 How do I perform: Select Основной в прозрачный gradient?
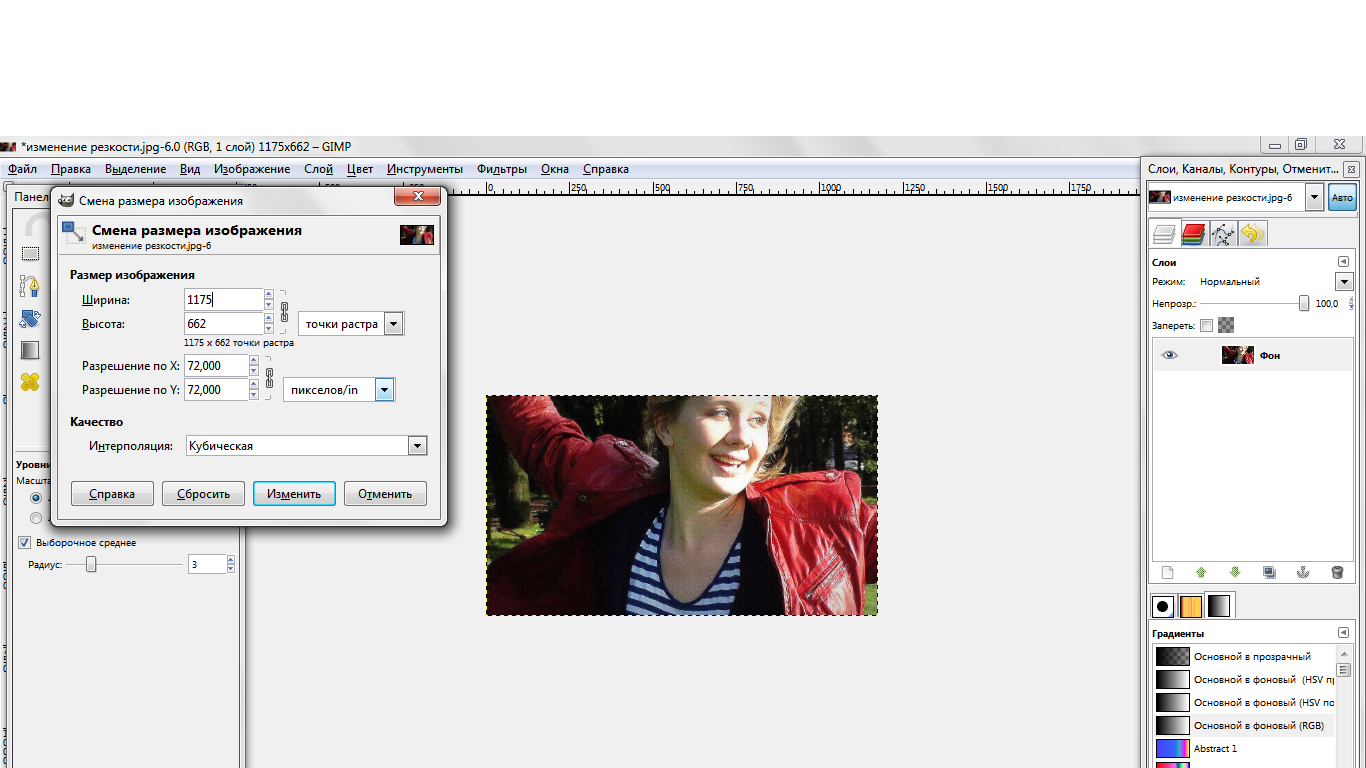pyautogui.click(x=1245, y=656)
